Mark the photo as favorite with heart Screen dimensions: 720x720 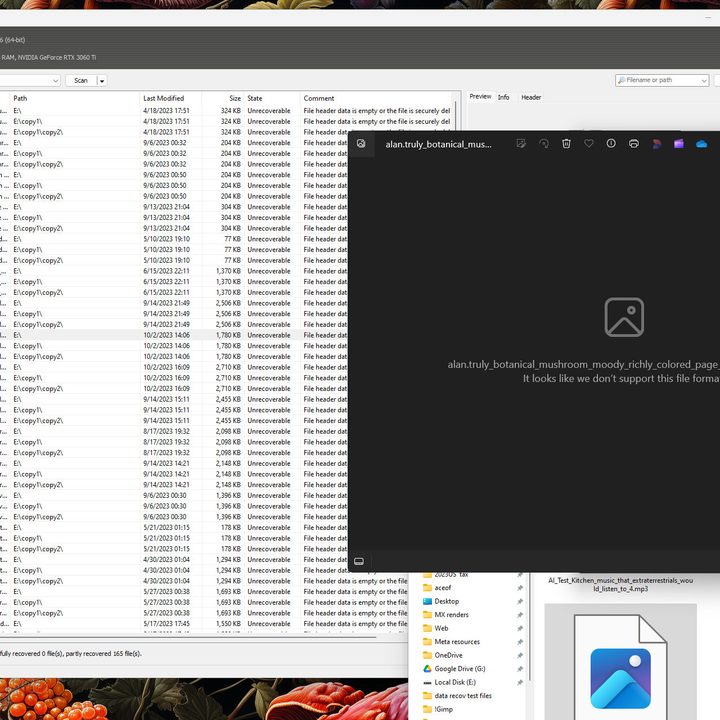point(589,144)
